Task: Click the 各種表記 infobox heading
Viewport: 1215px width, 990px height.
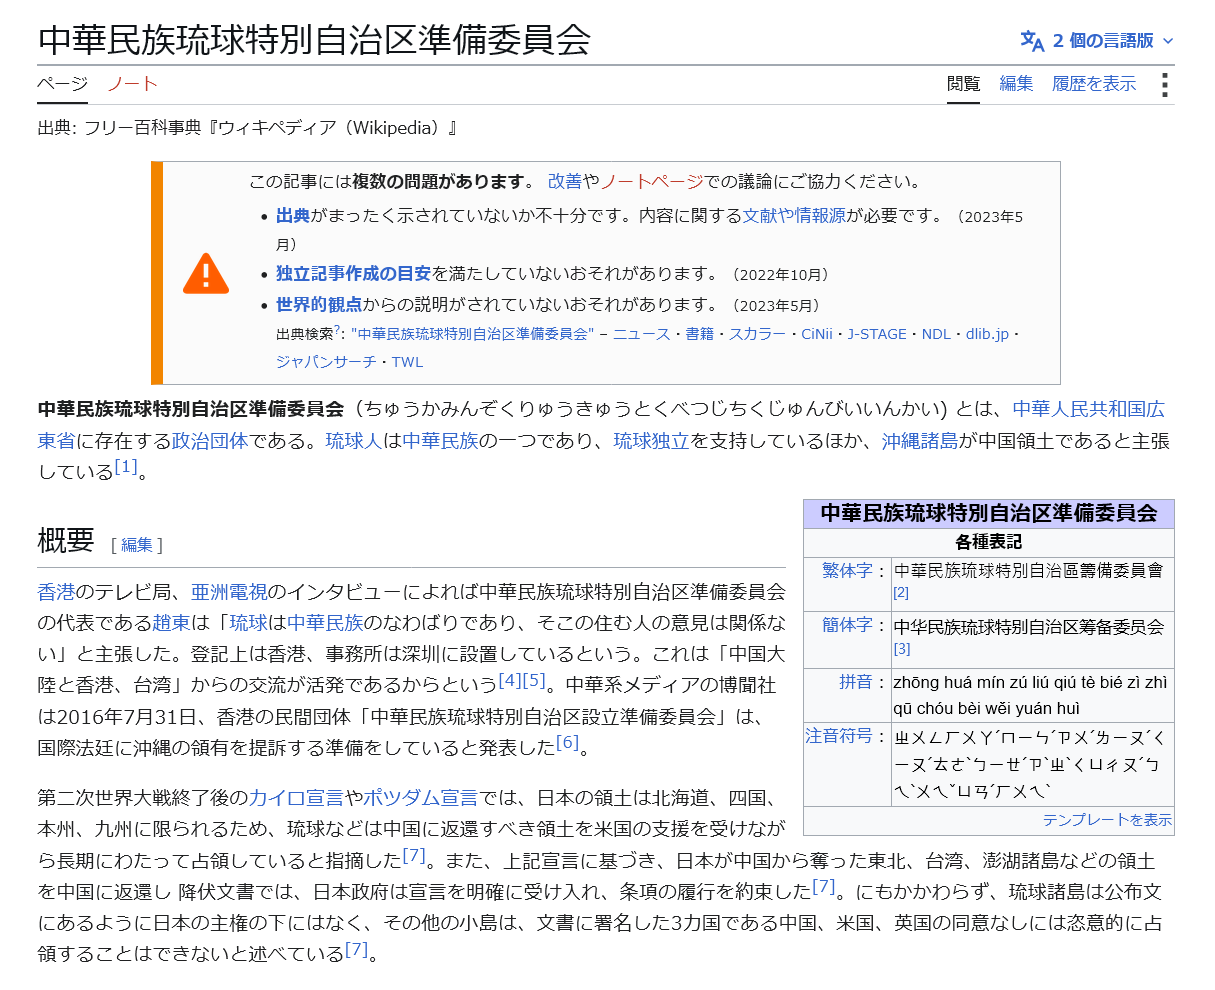Action: click(989, 542)
